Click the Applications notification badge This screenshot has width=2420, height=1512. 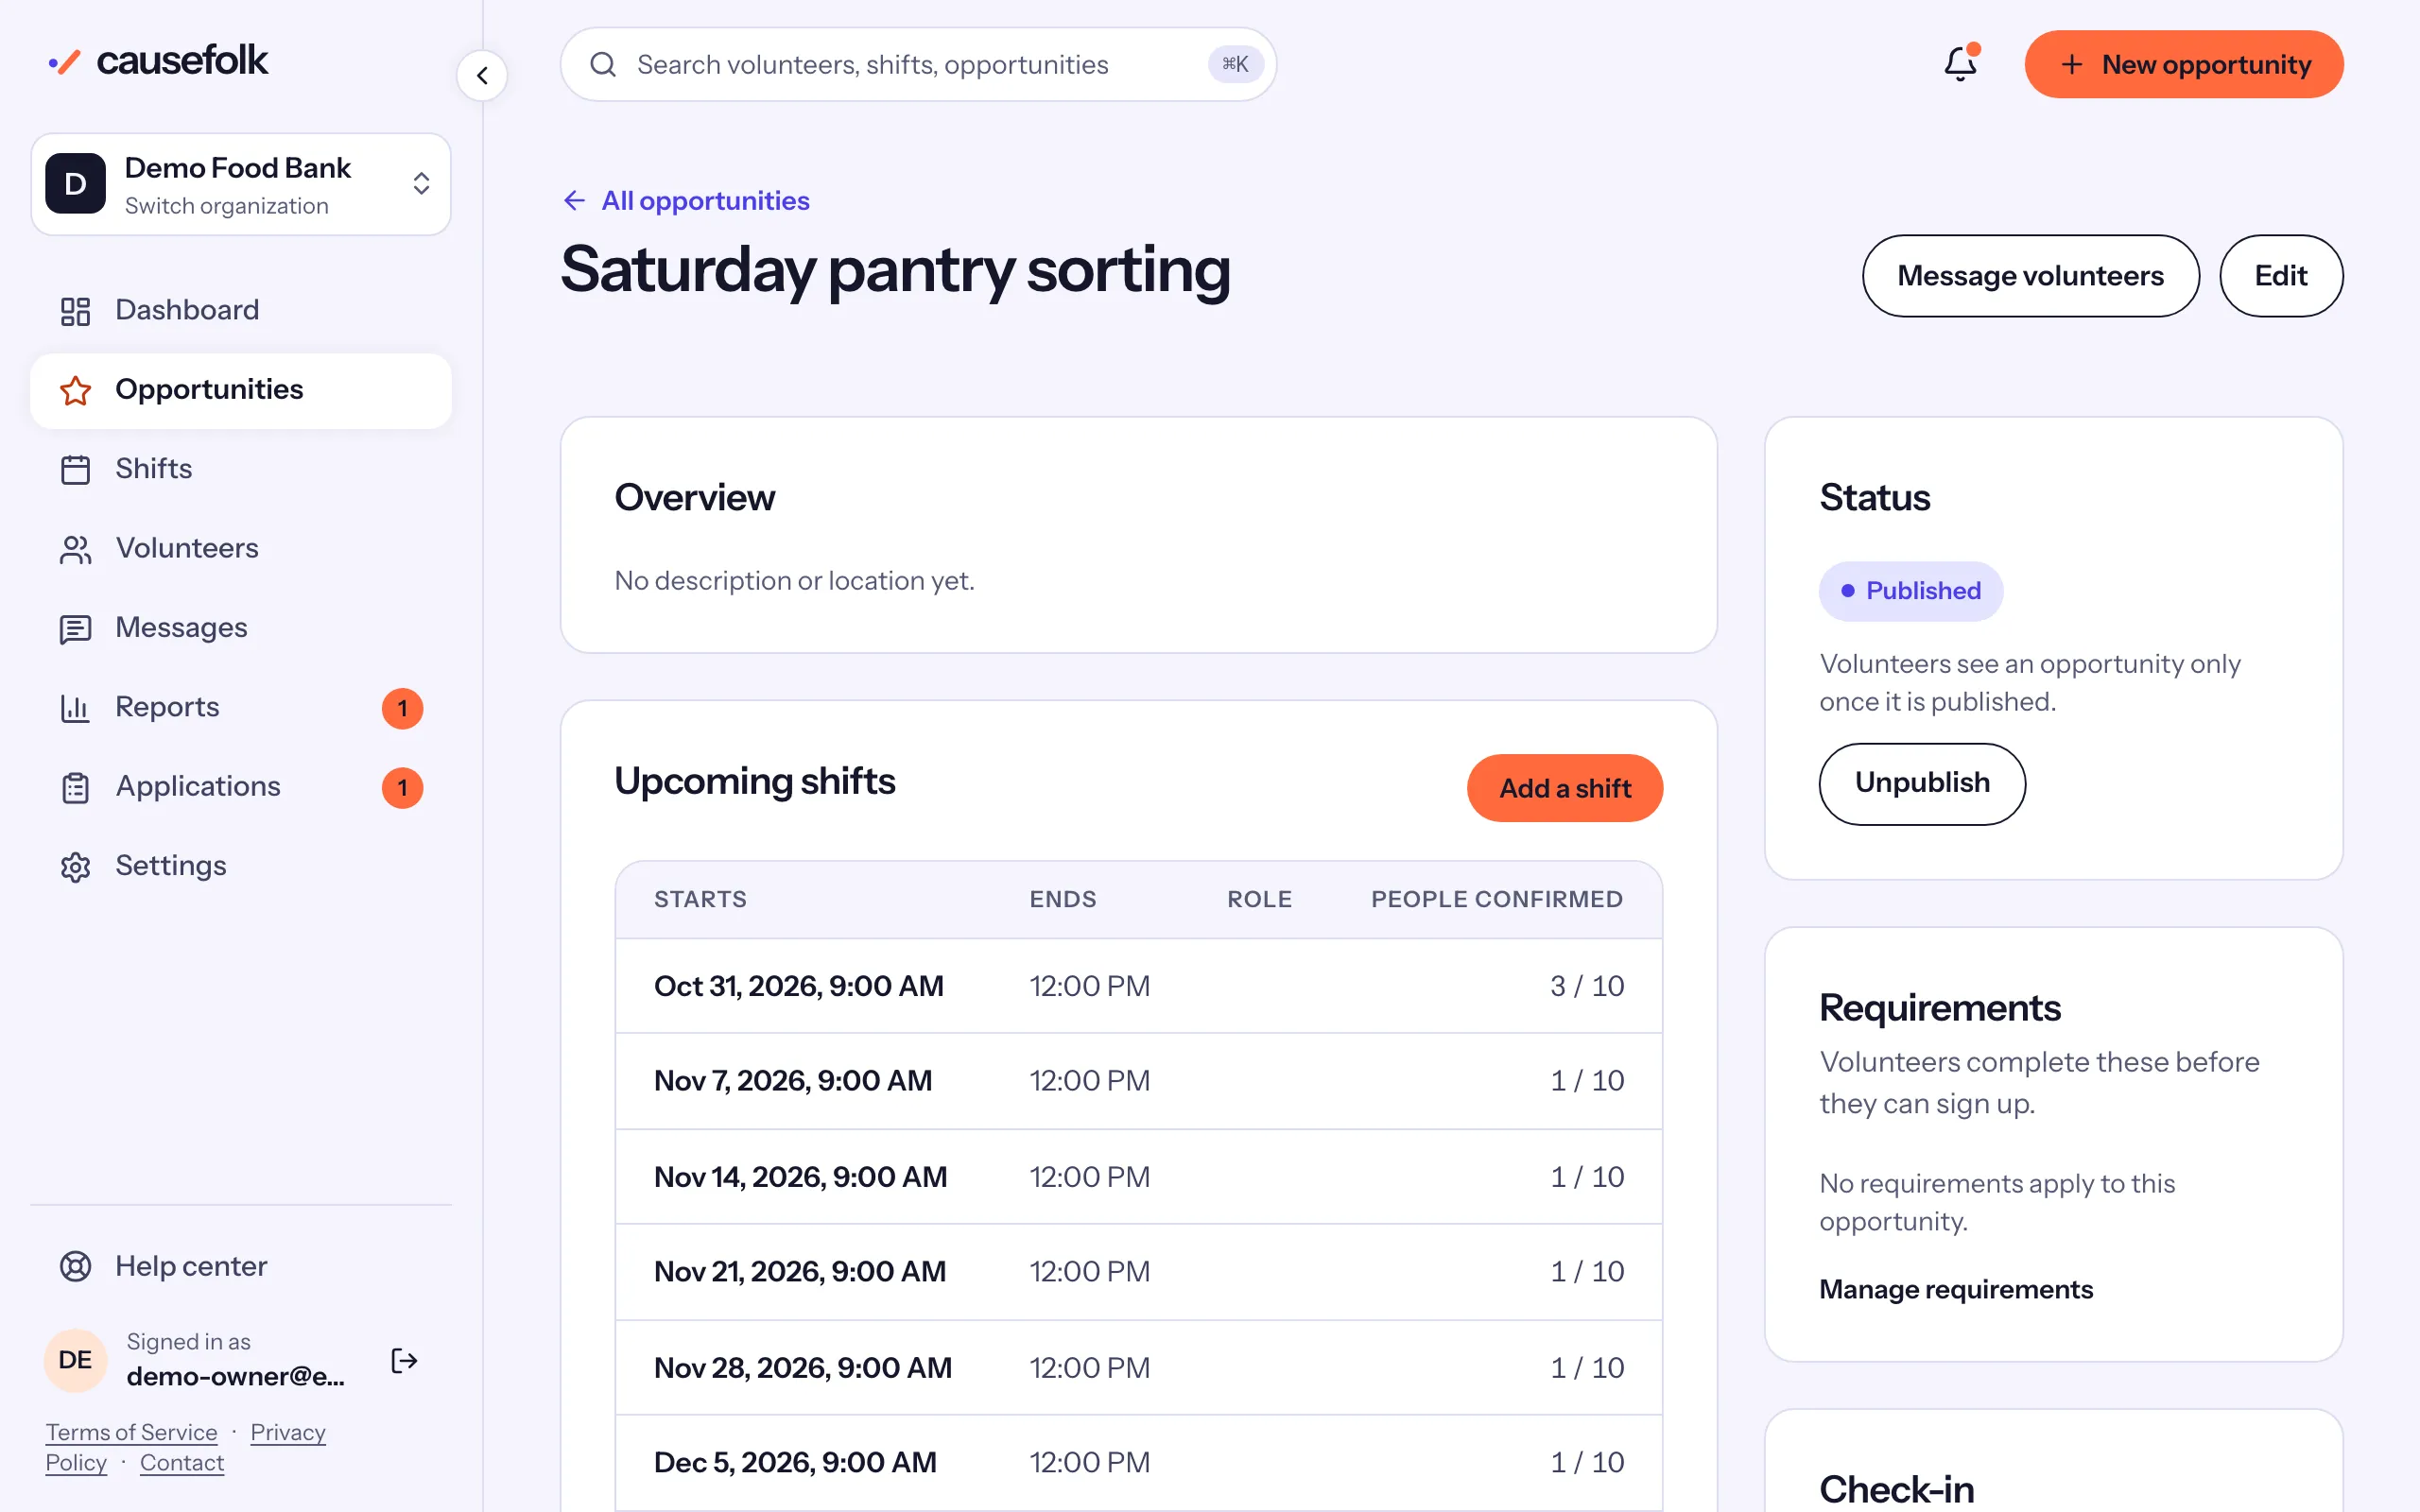point(402,788)
